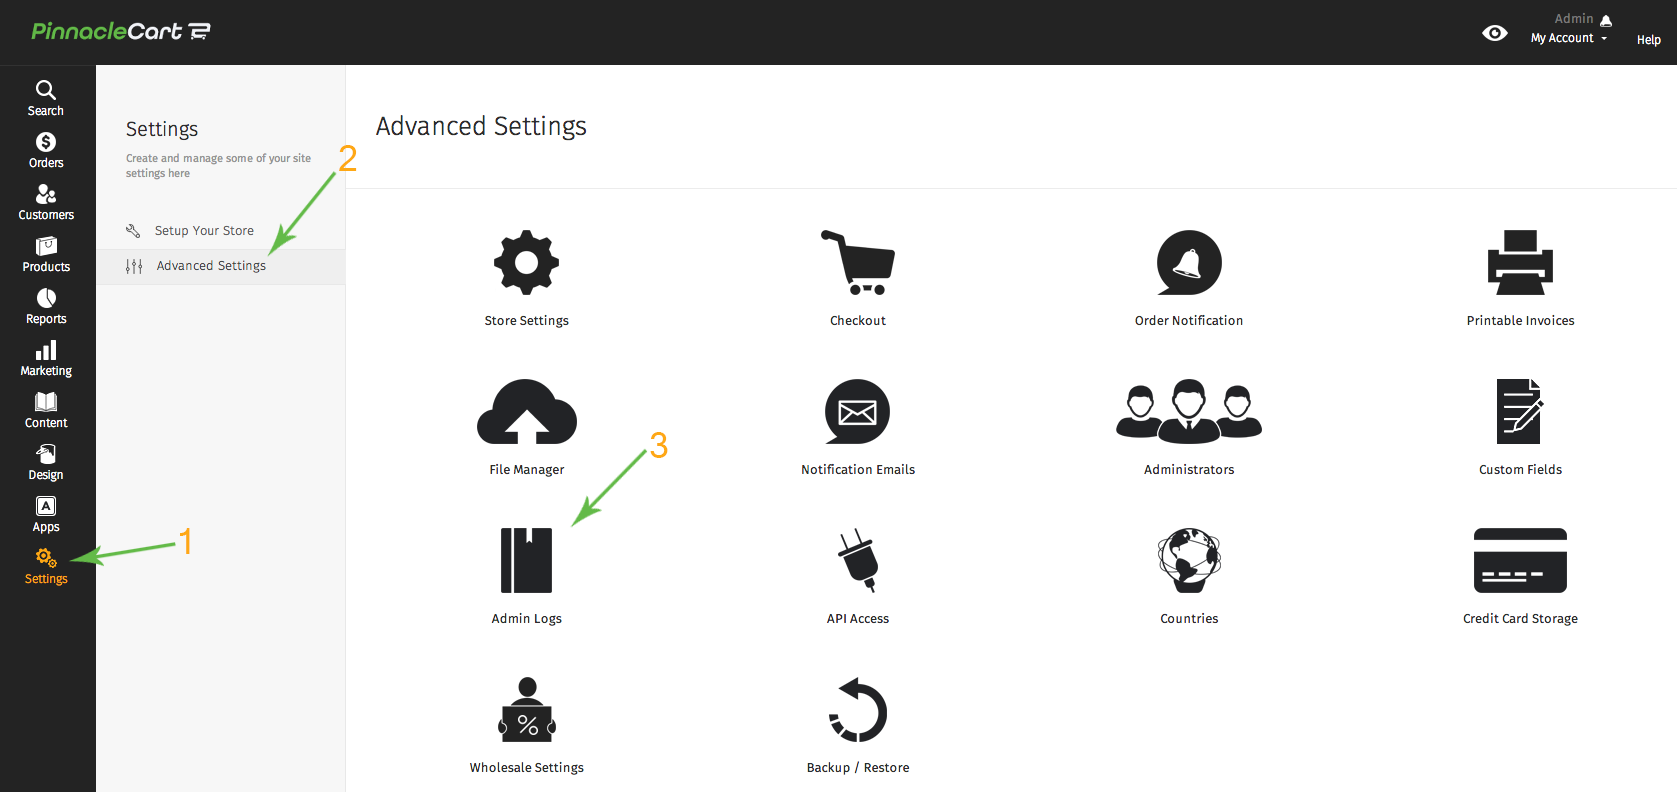Viewport: 1677px width, 792px height.
Task: Open Notification Emails envelope icon
Action: (857, 411)
